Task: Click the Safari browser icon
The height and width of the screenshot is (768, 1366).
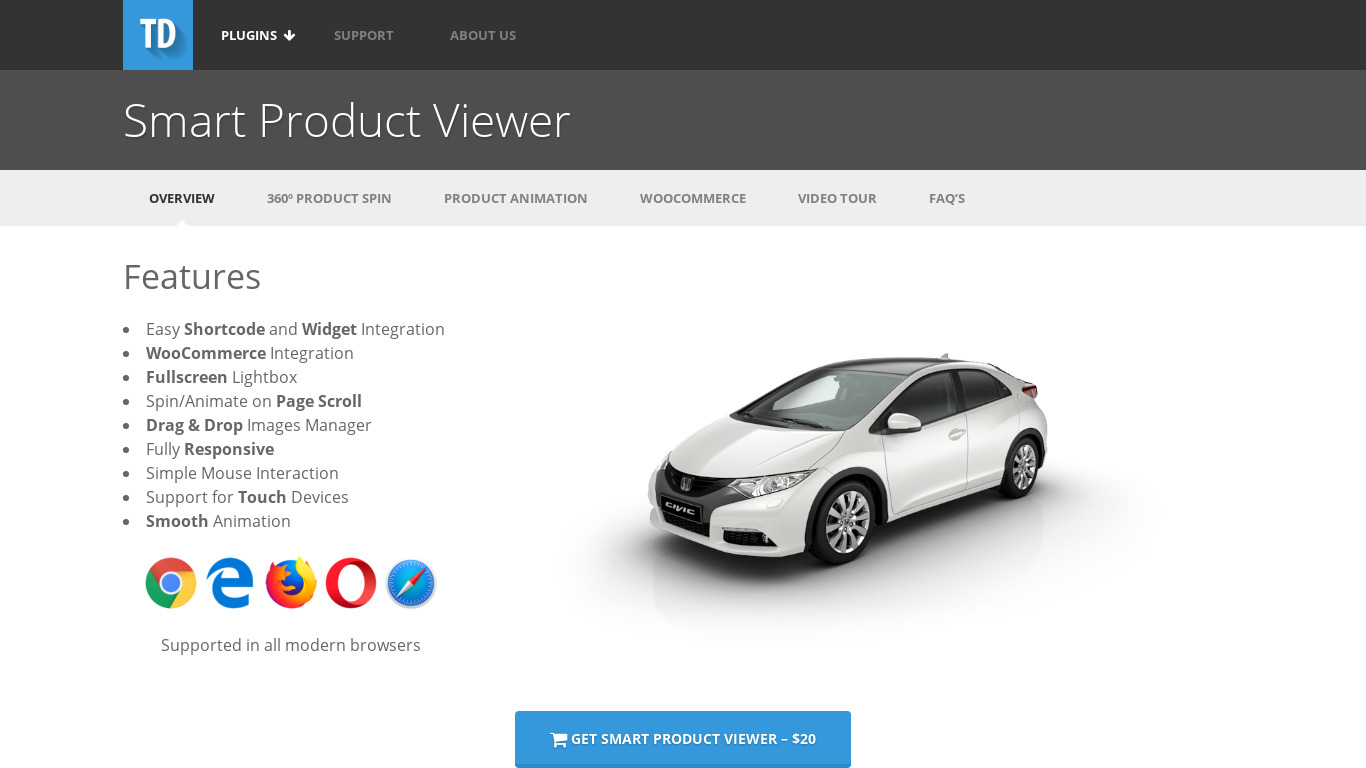Action: pos(411,583)
